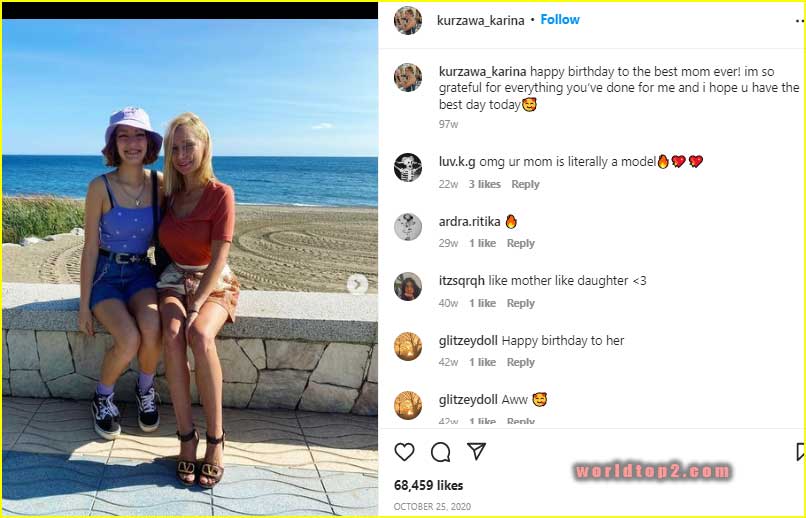This screenshot has height=518, width=806.
Task: Reply to luv.k.g's comment
Action: tap(525, 184)
